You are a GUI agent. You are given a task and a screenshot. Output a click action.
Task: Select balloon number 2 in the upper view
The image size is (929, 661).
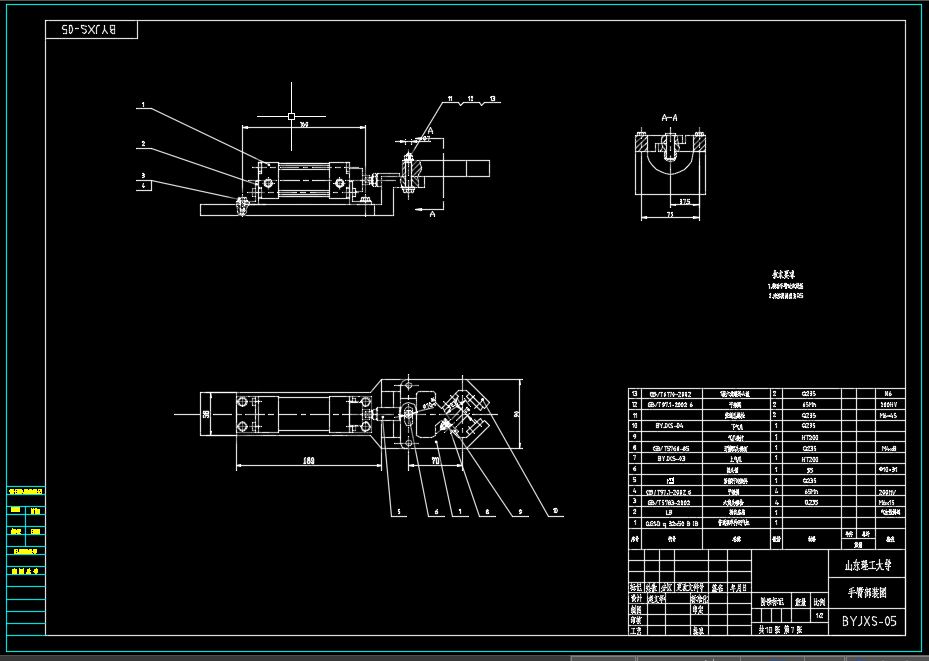pyautogui.click(x=143, y=144)
